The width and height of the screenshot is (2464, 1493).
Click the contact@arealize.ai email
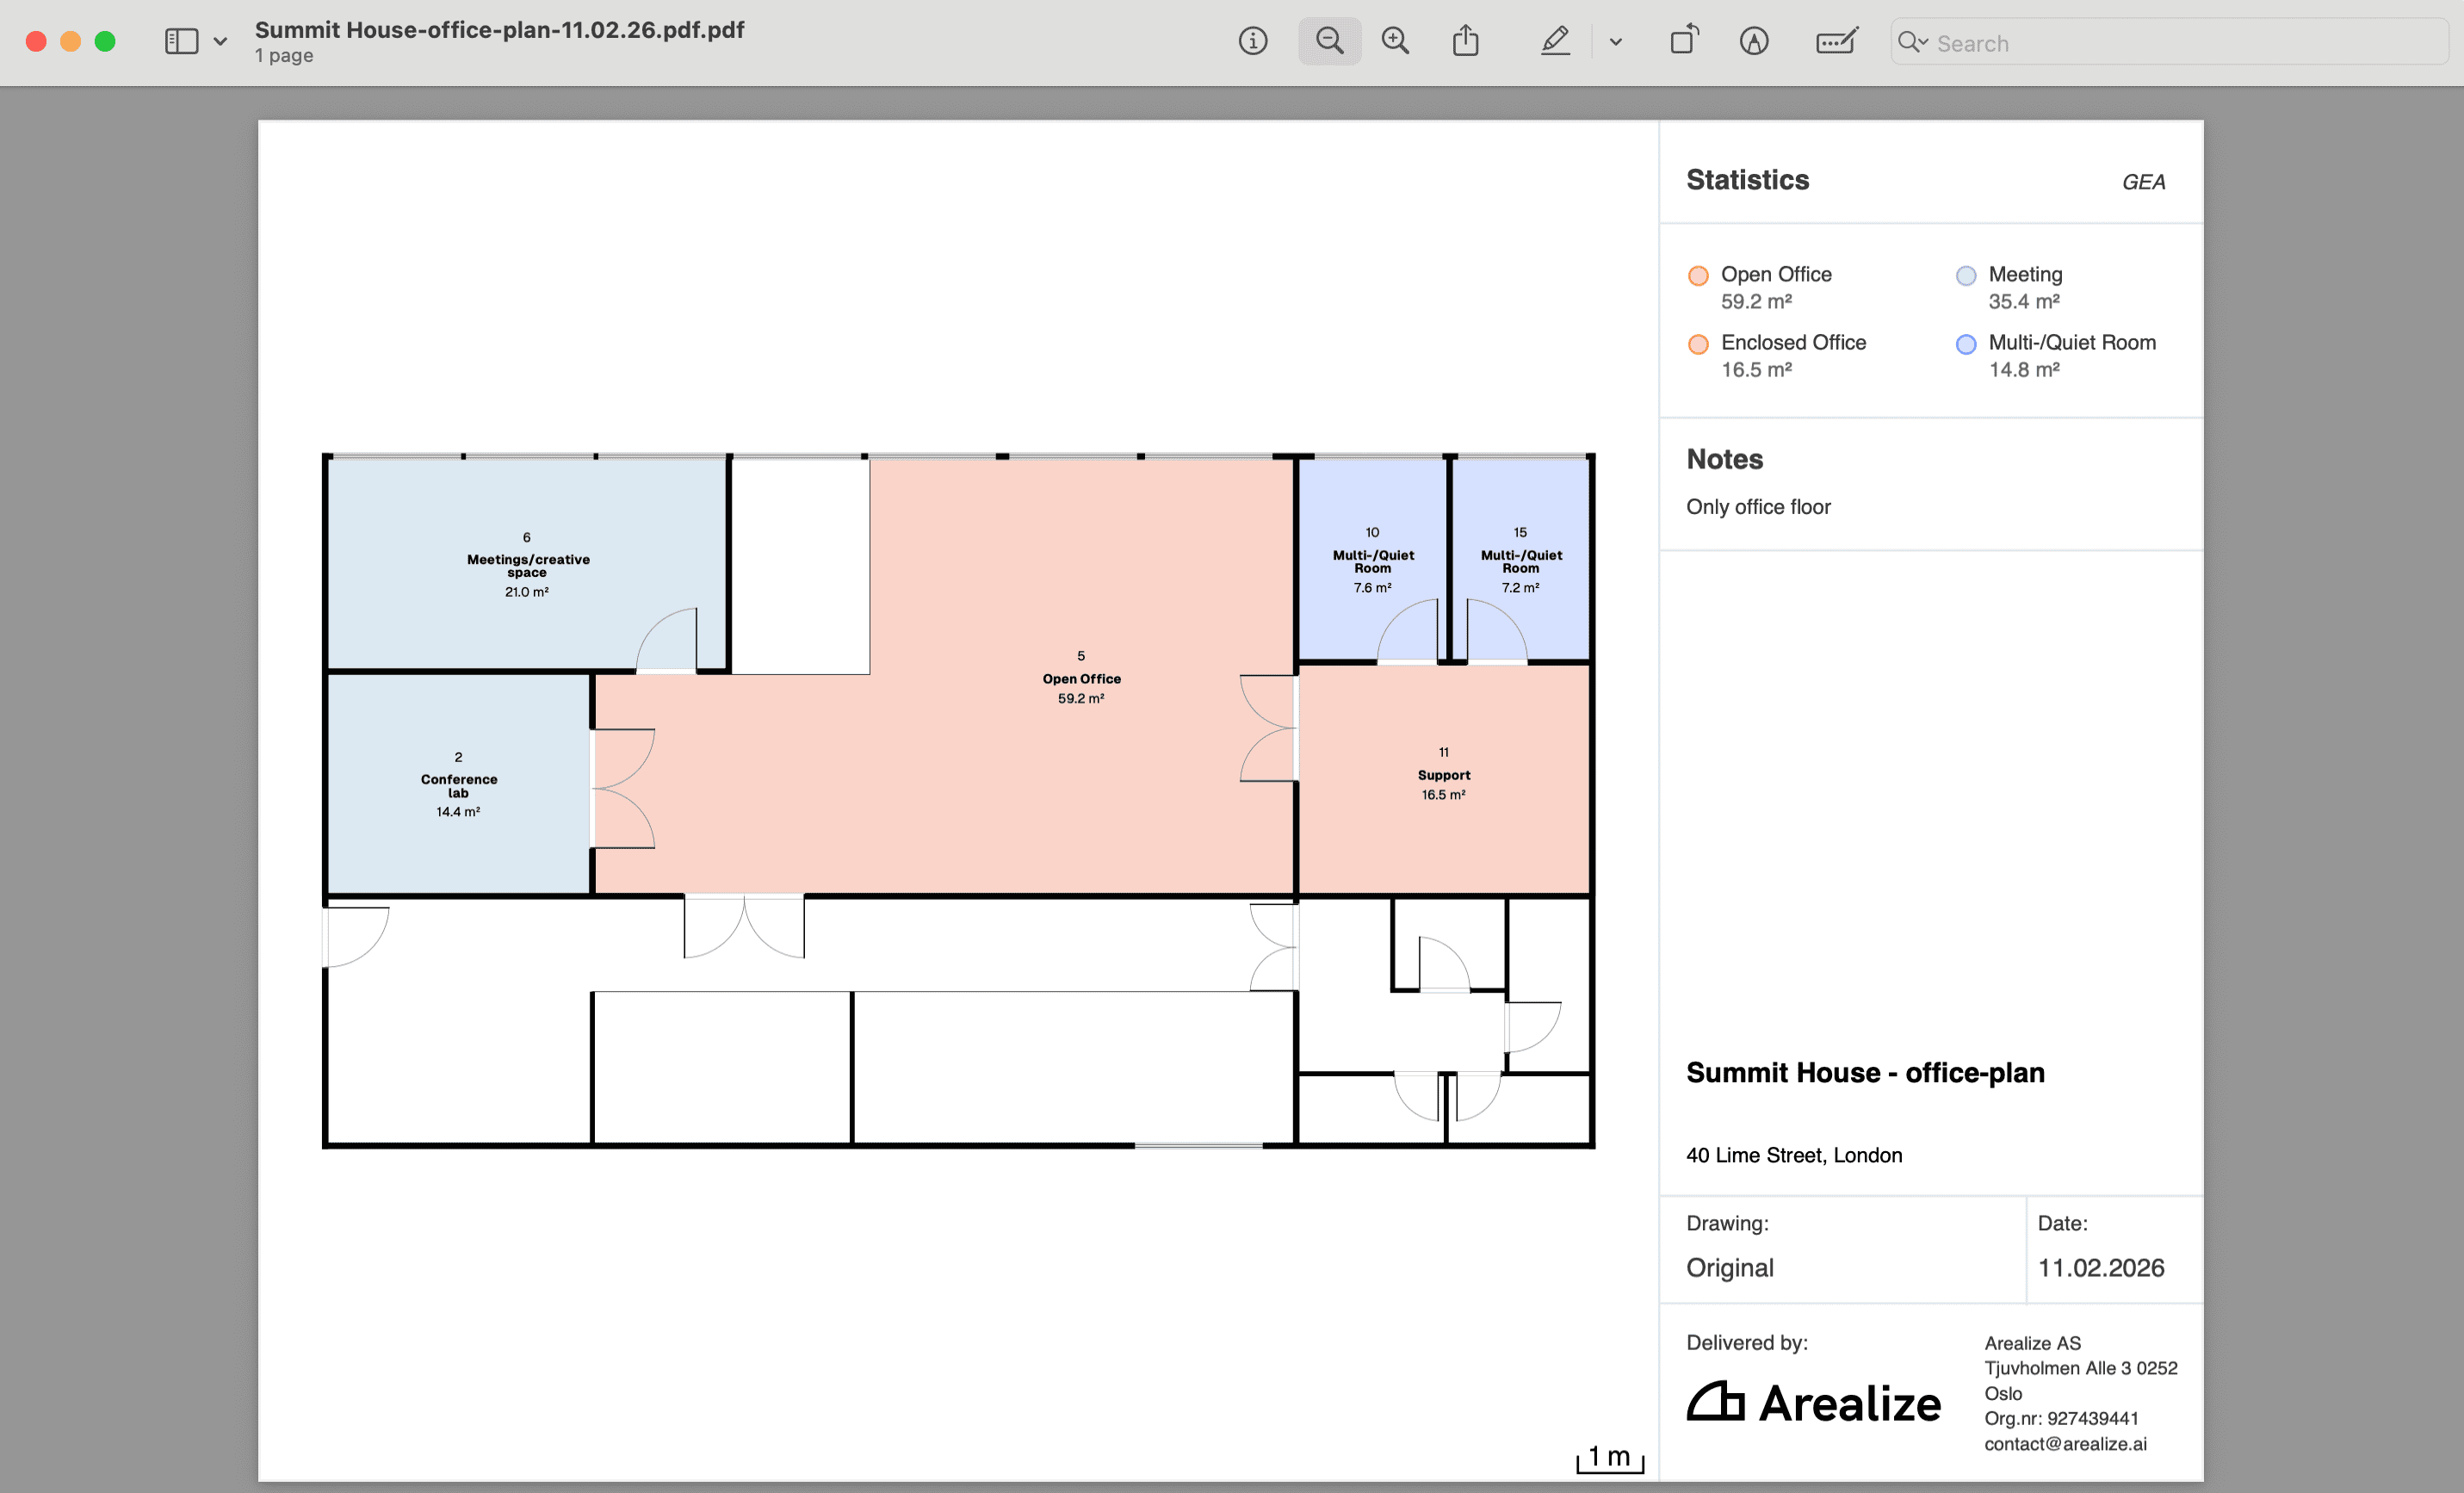point(2065,1444)
